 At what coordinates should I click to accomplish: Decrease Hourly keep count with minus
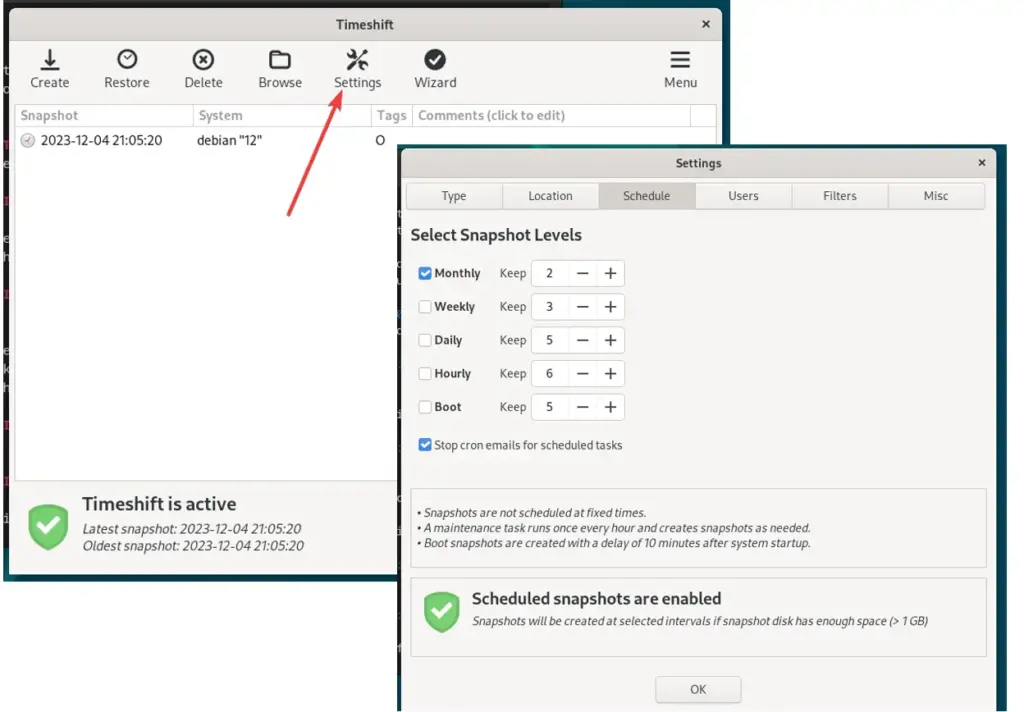(x=583, y=373)
